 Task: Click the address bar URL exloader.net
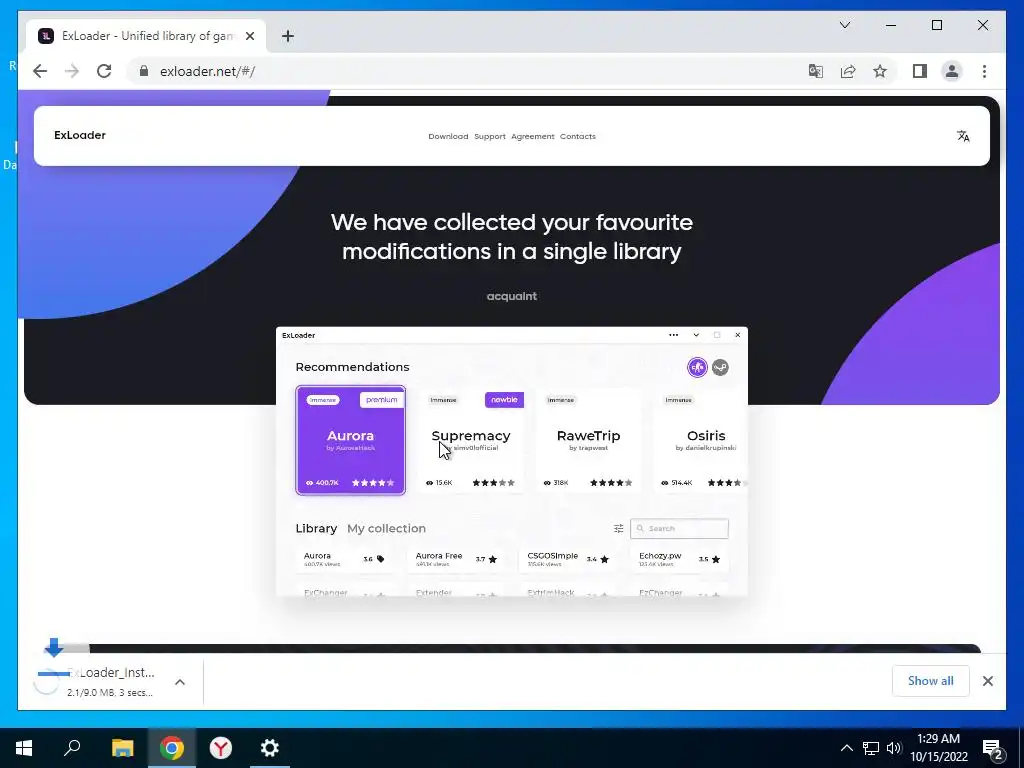point(208,71)
